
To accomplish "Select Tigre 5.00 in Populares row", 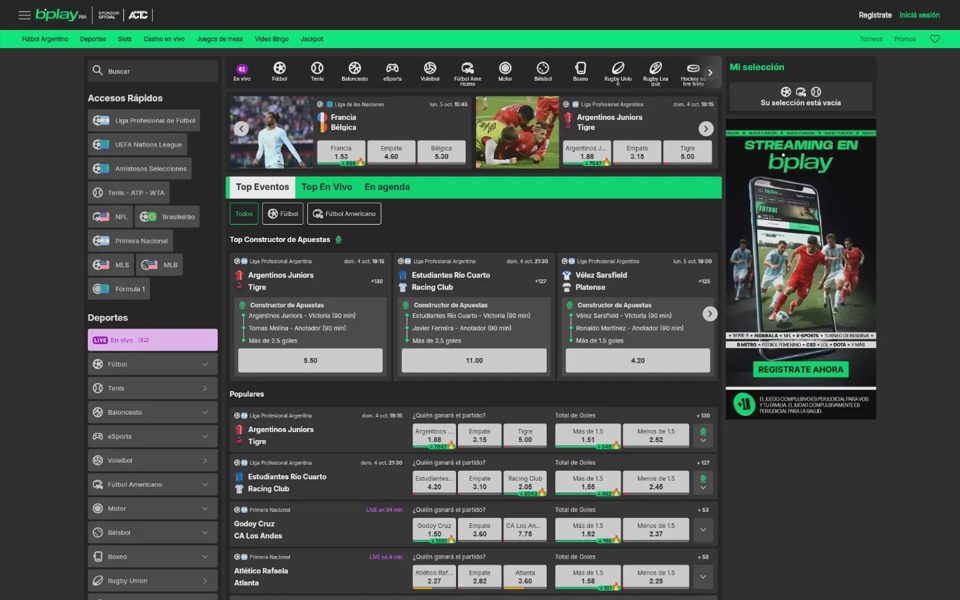I will coord(525,435).
